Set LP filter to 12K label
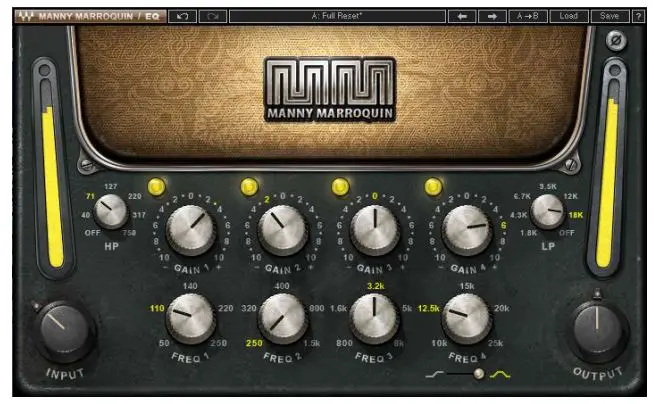The height and width of the screenshot is (404, 654). [x=571, y=196]
